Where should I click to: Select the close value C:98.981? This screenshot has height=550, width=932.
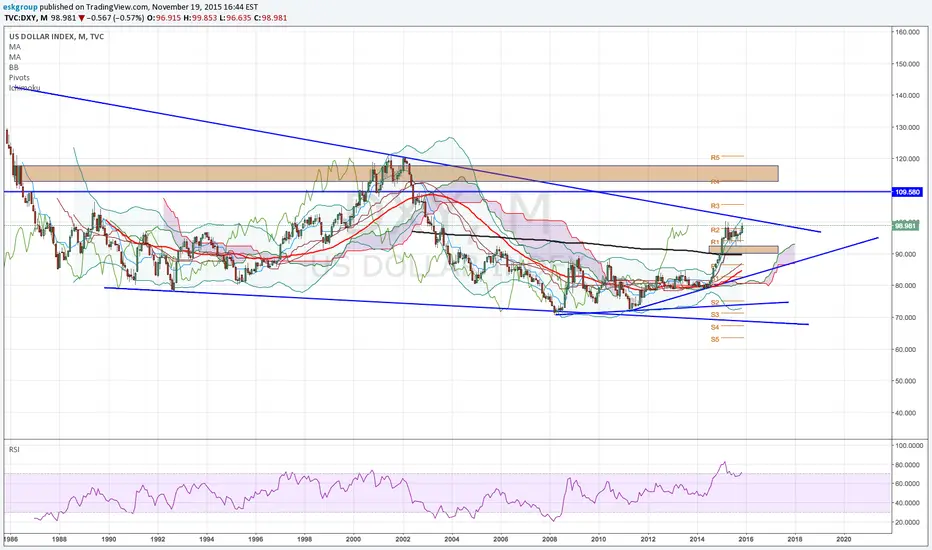pos(270,18)
